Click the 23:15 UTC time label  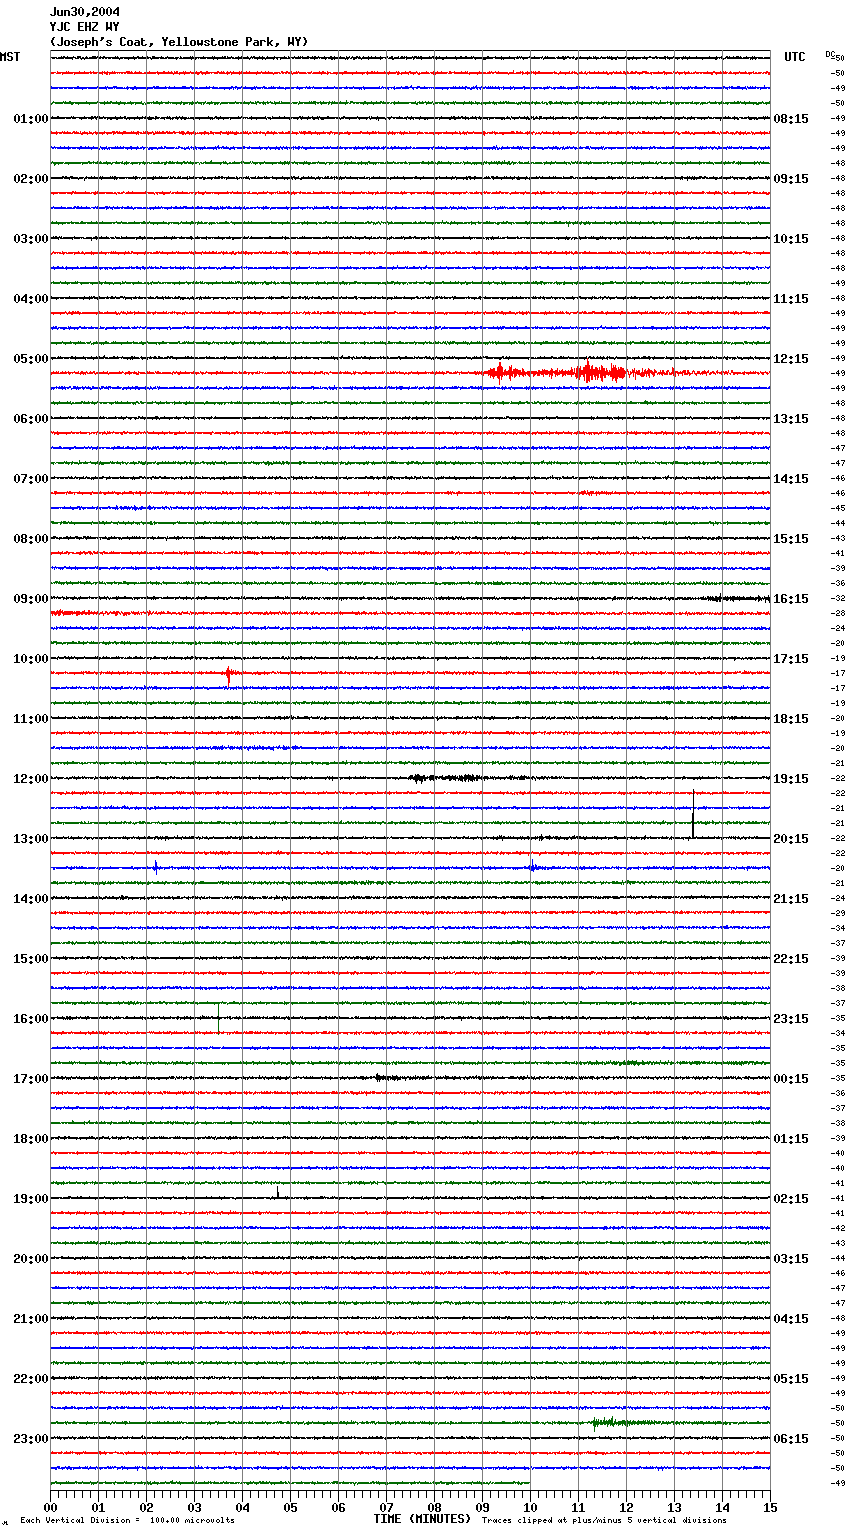(791, 1019)
